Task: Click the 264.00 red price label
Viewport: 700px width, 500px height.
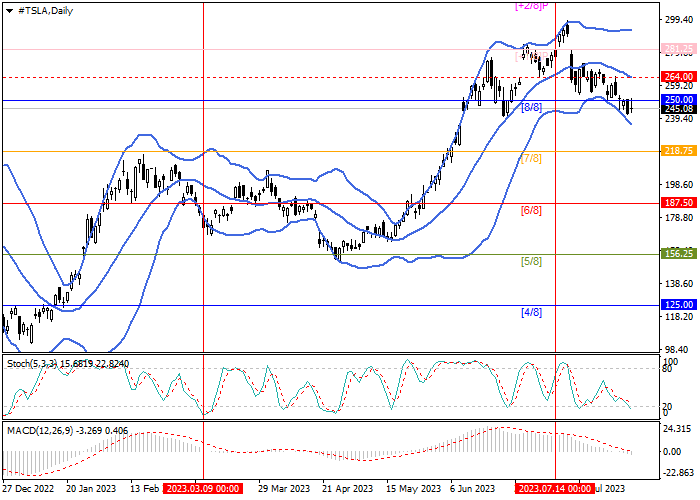Action: pyautogui.click(x=679, y=77)
